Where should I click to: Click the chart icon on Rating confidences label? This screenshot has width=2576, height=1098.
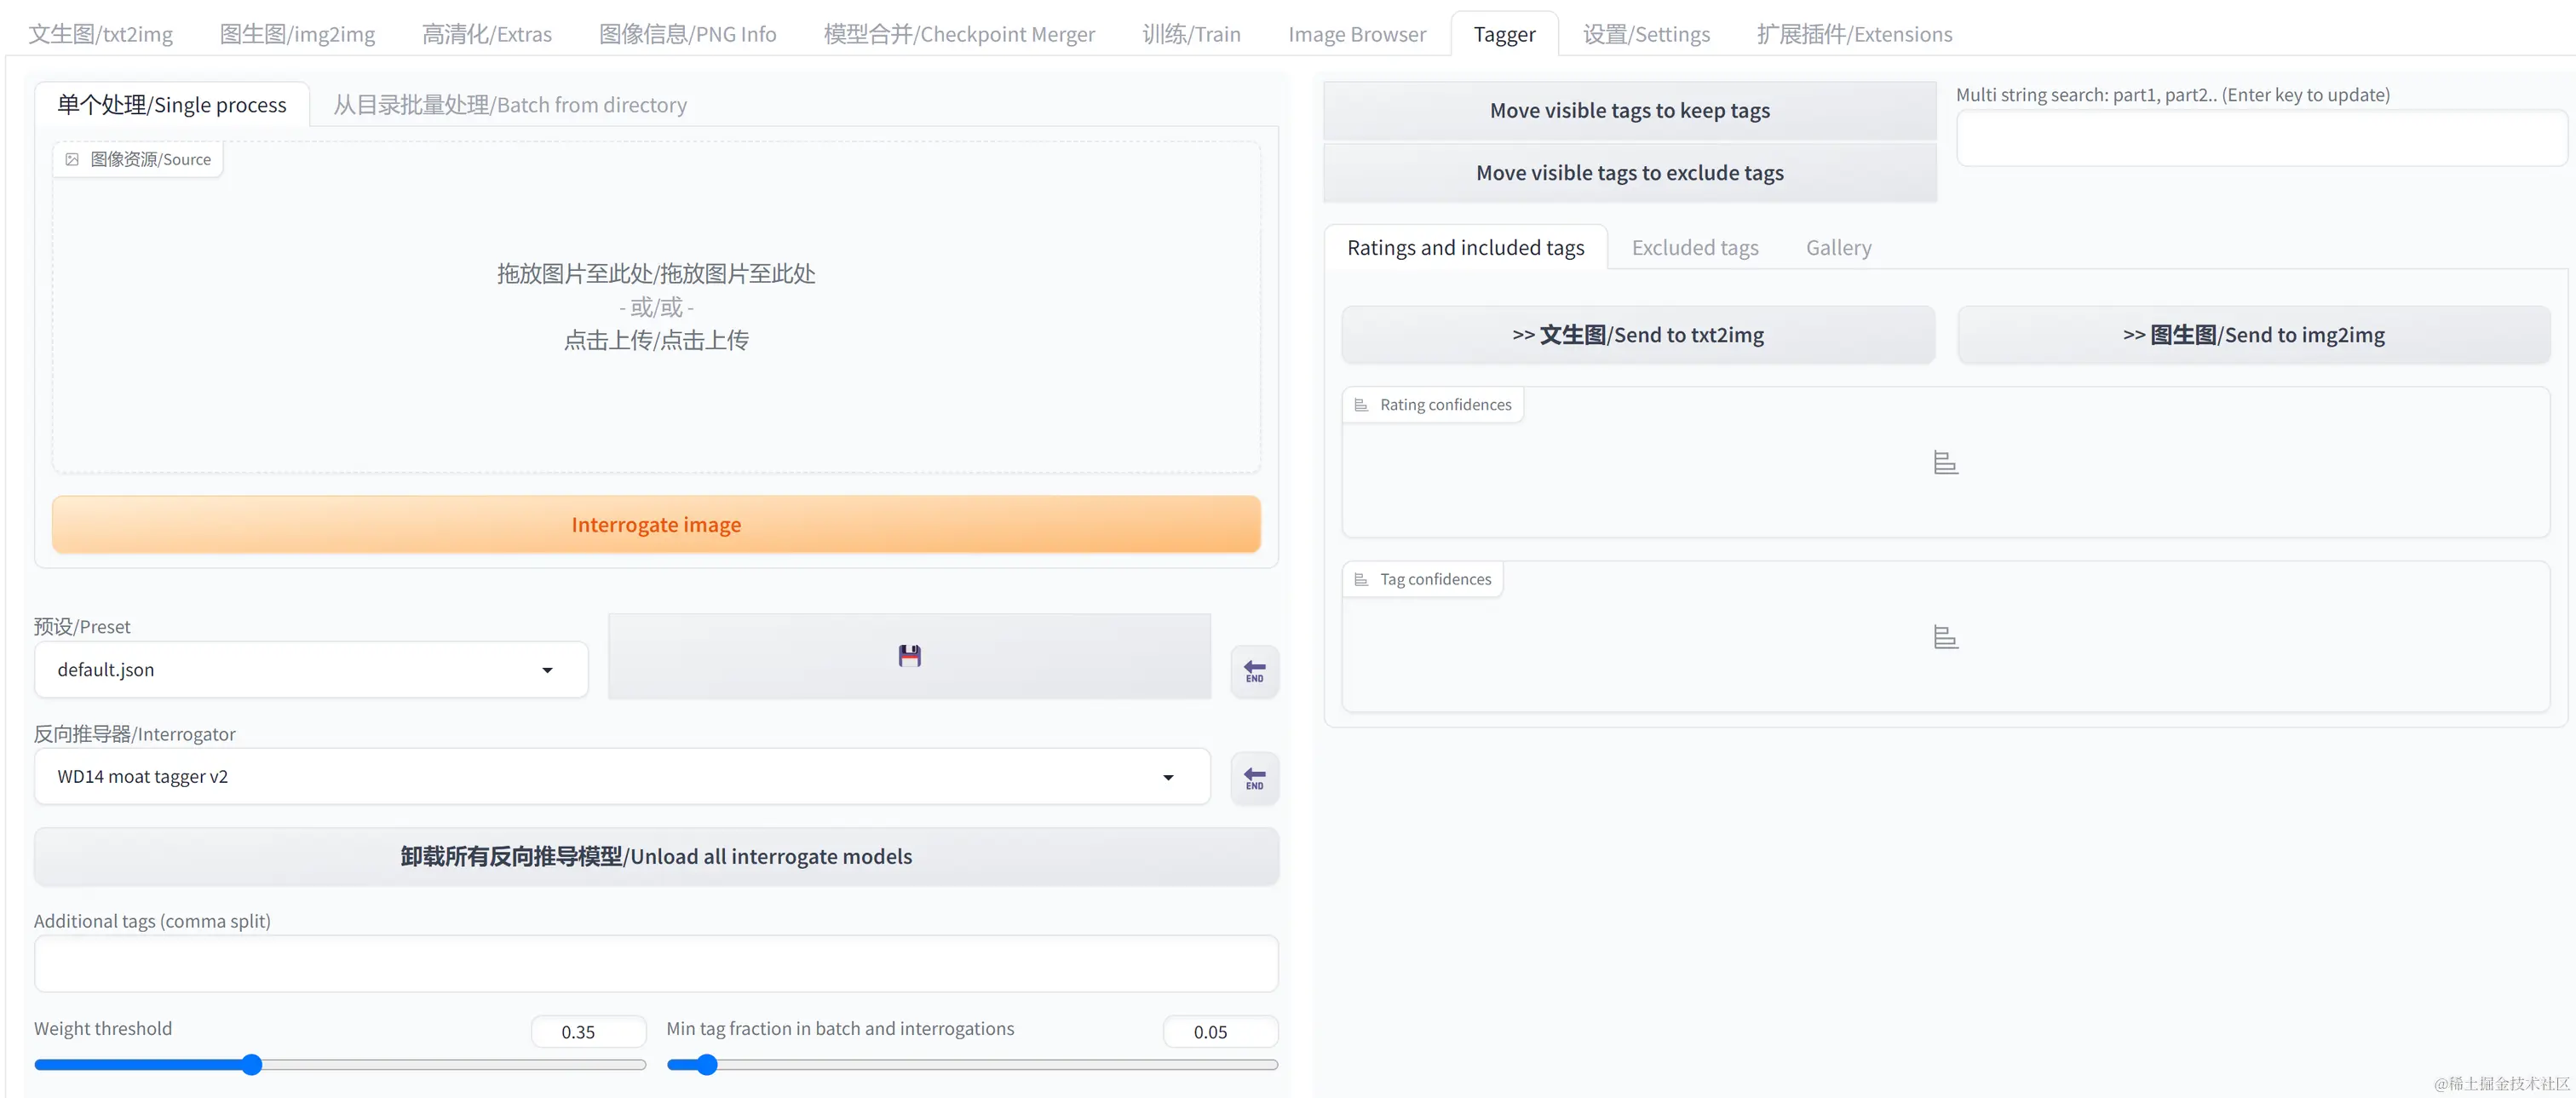[x=1361, y=405]
